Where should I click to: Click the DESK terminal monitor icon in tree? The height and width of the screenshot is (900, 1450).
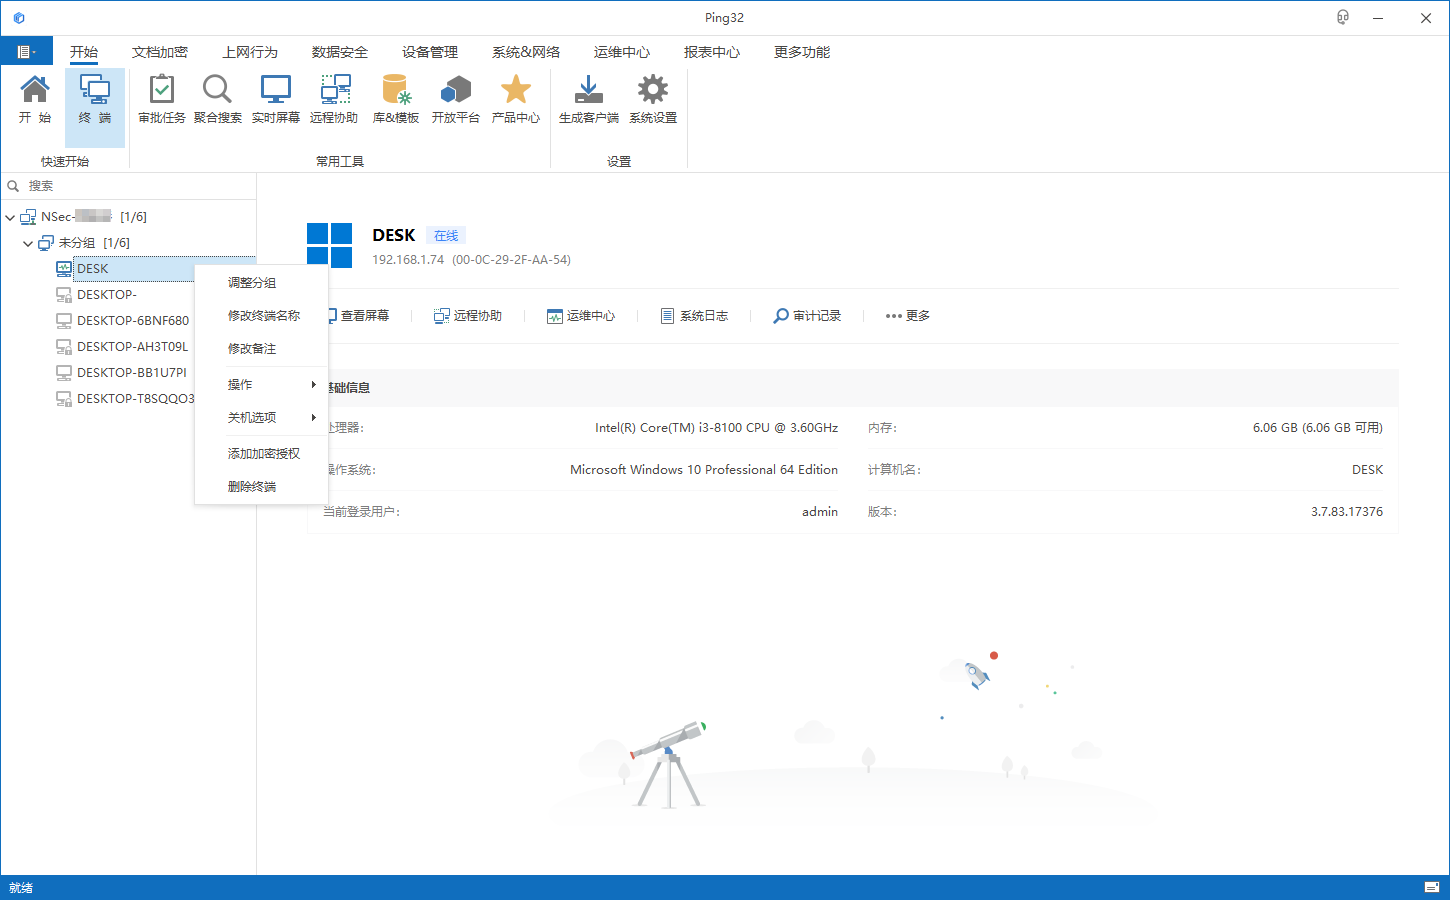(64, 268)
